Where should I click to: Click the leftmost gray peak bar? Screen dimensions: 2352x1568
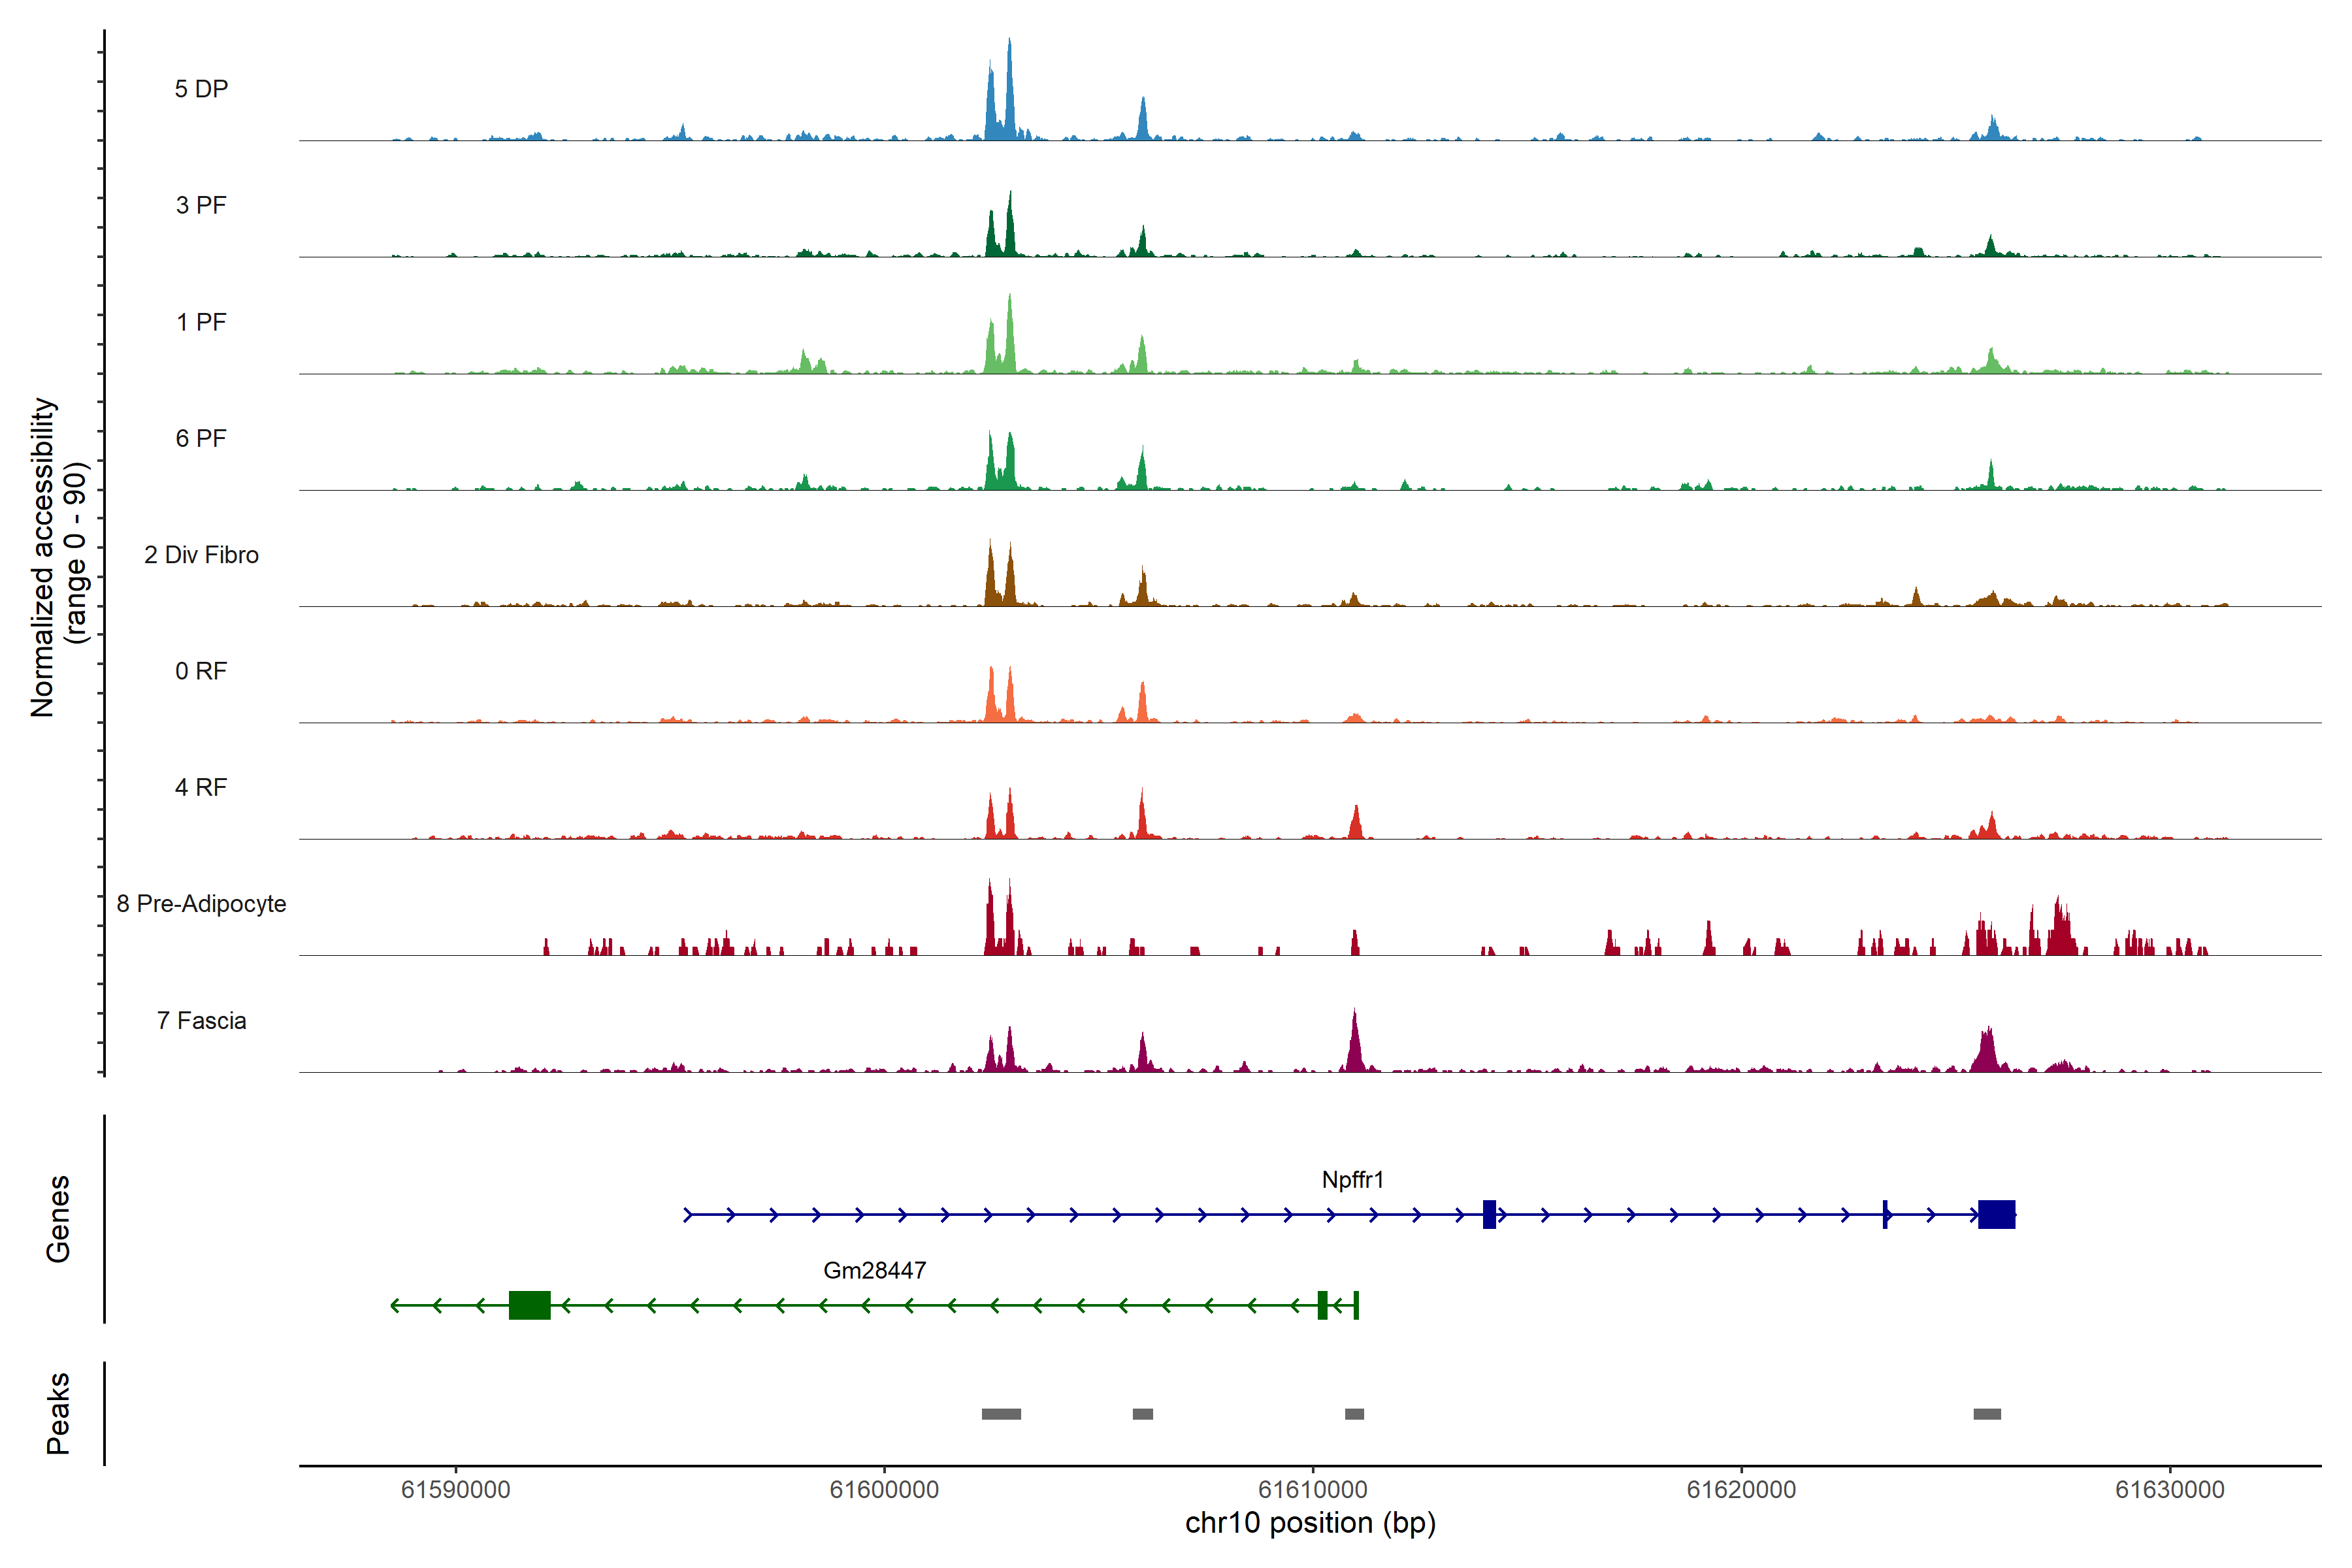[1001, 1414]
